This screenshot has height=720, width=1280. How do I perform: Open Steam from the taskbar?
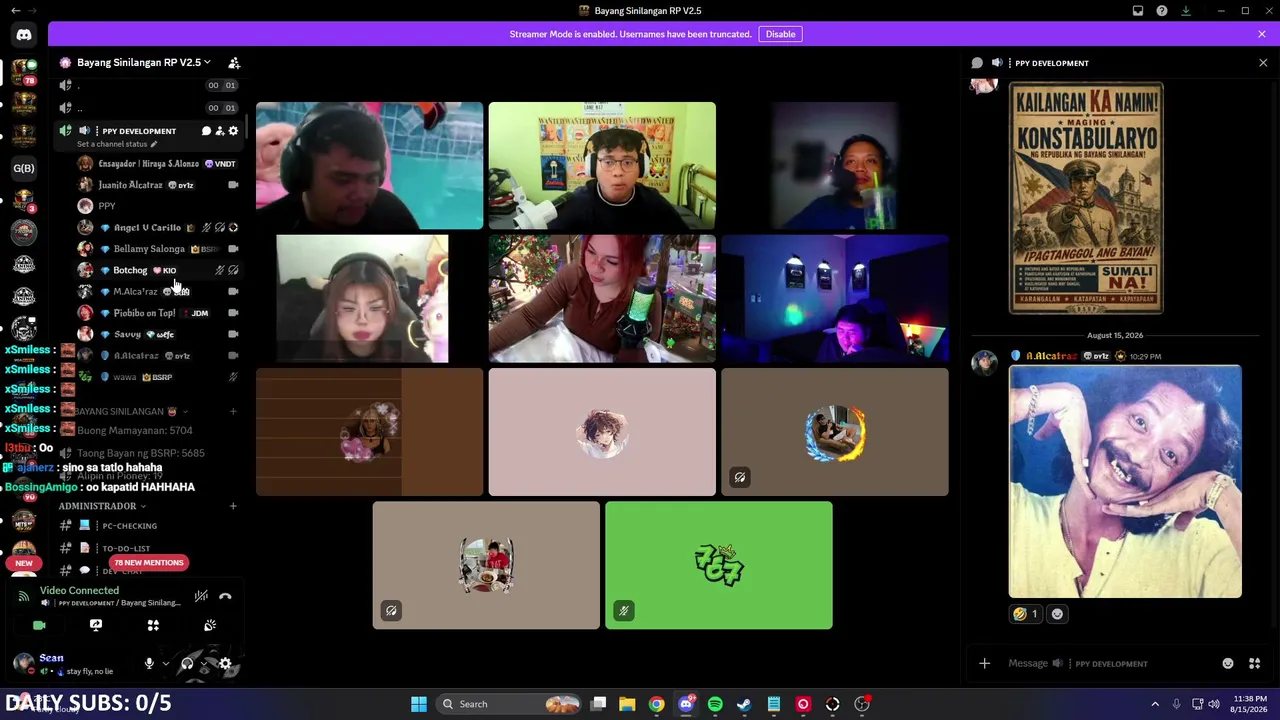[x=744, y=704]
